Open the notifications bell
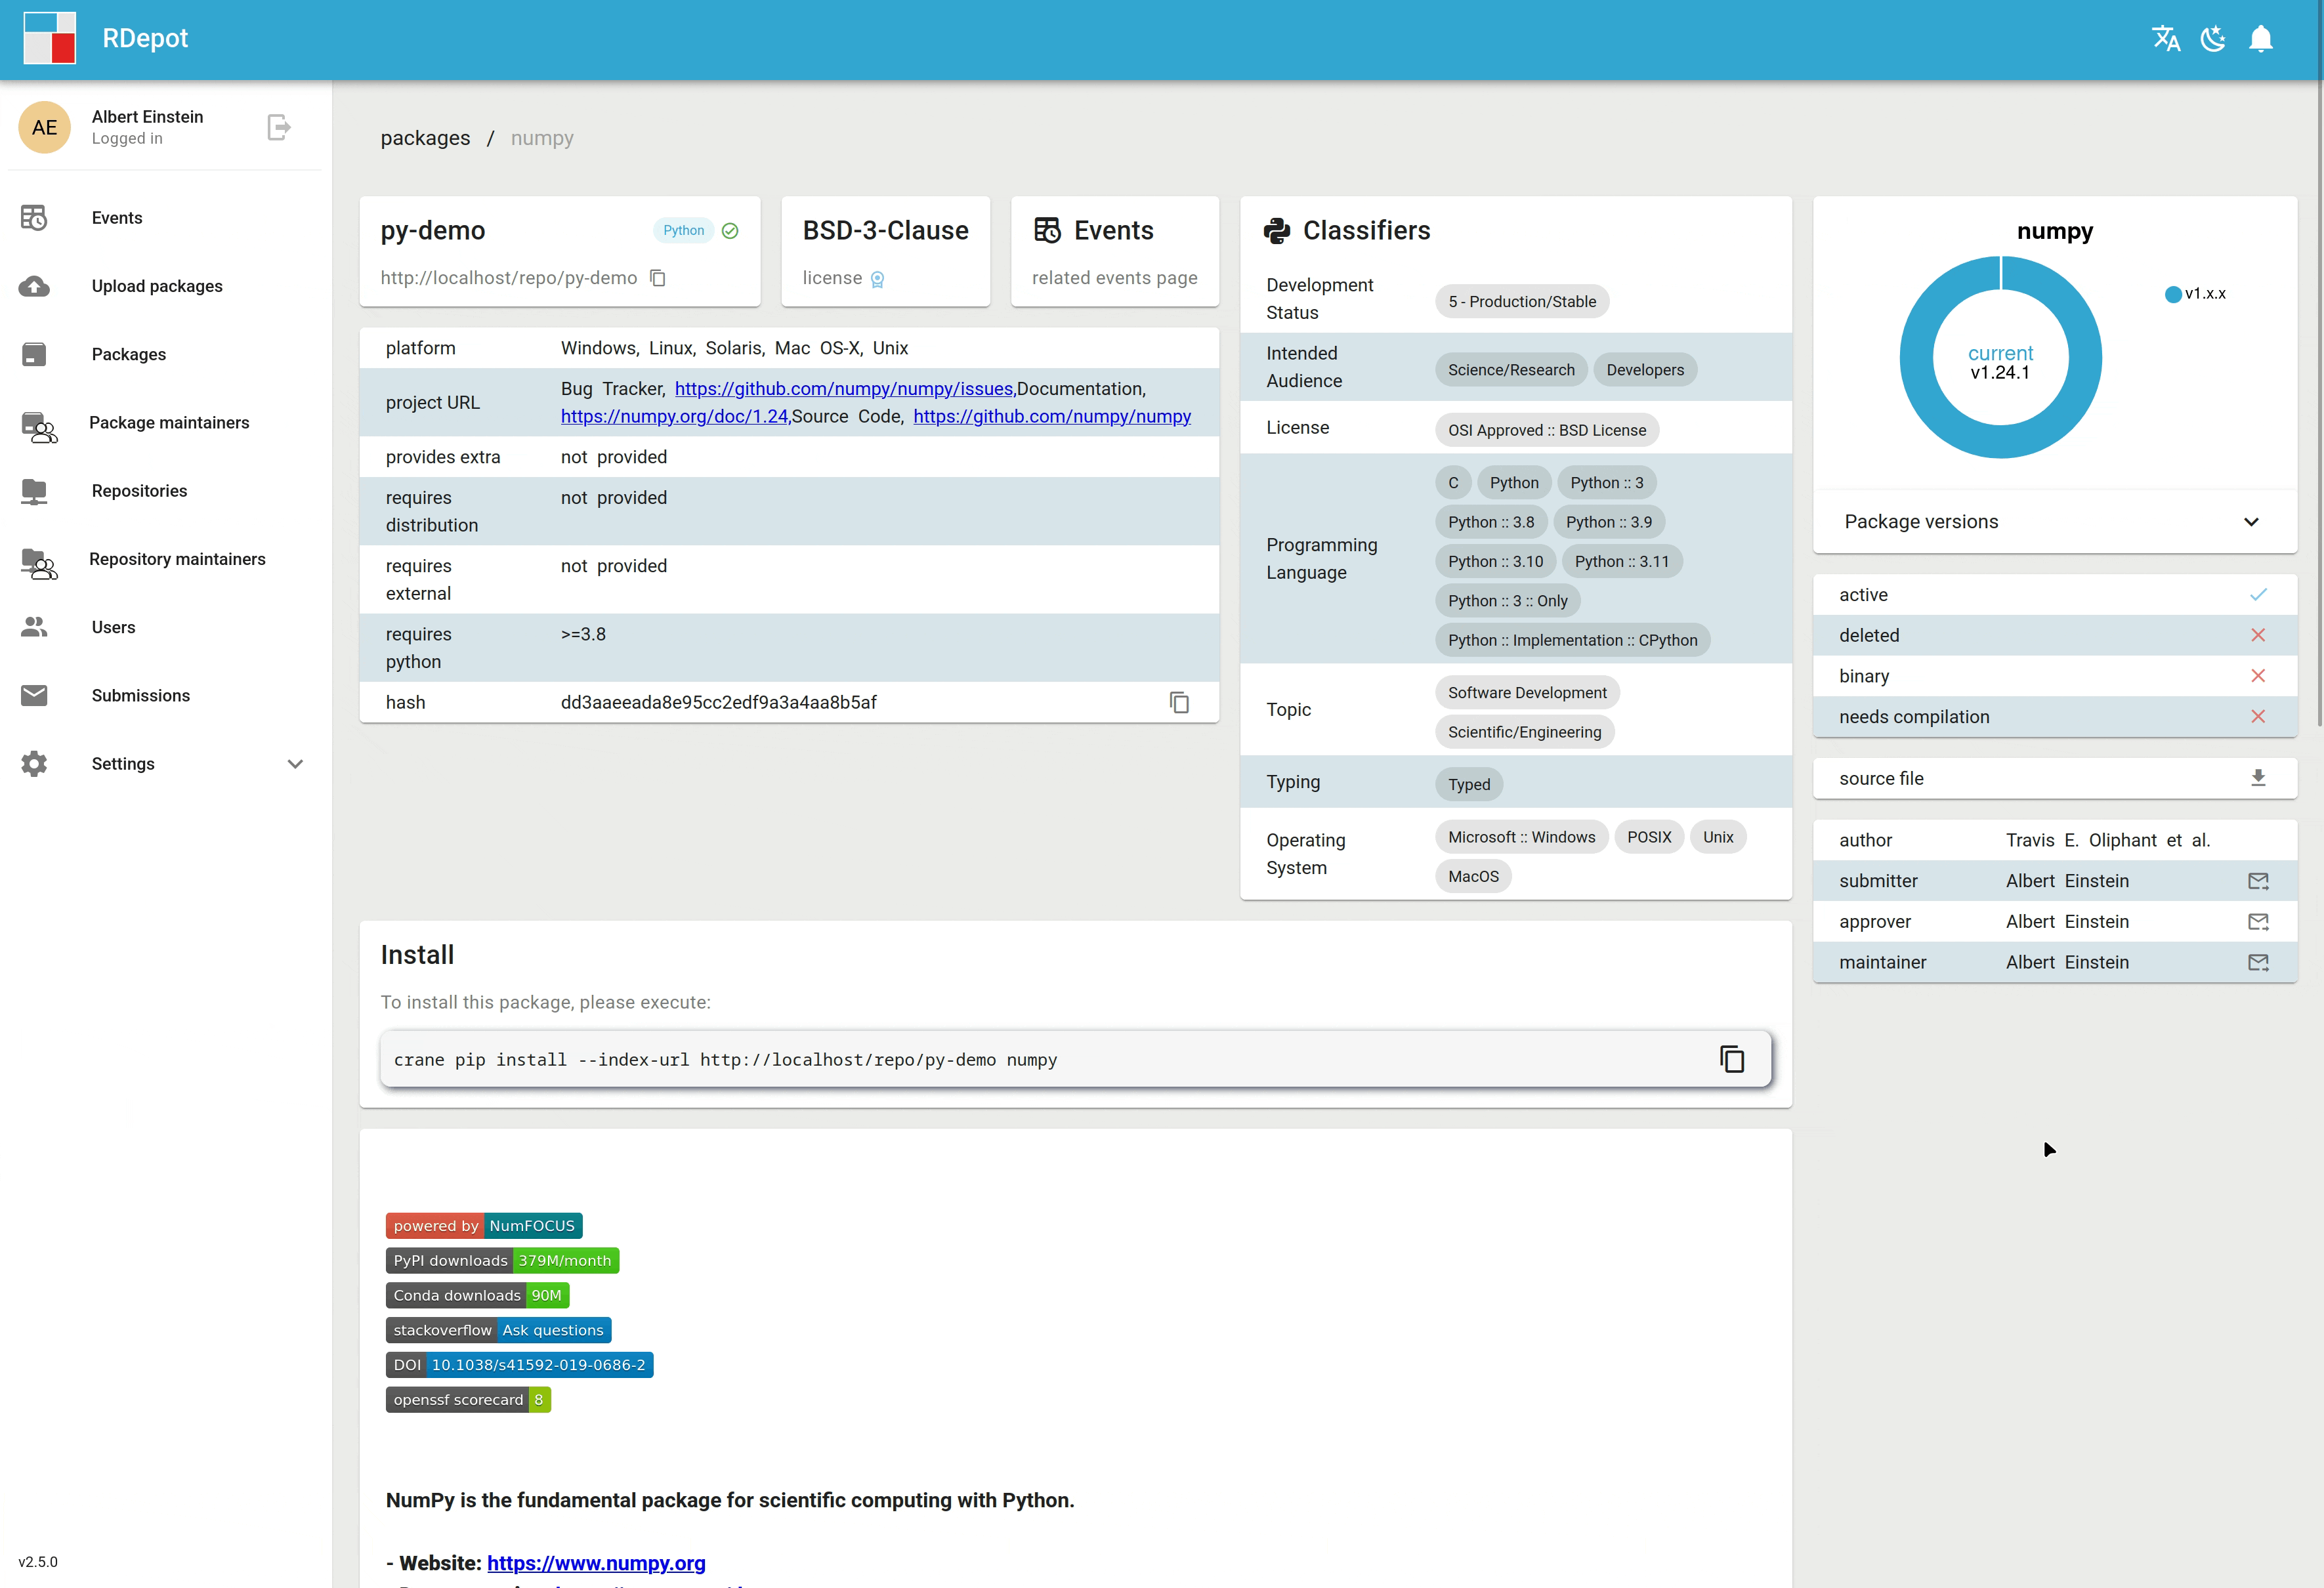Viewport: 2324px width, 1588px height. 2260,39
